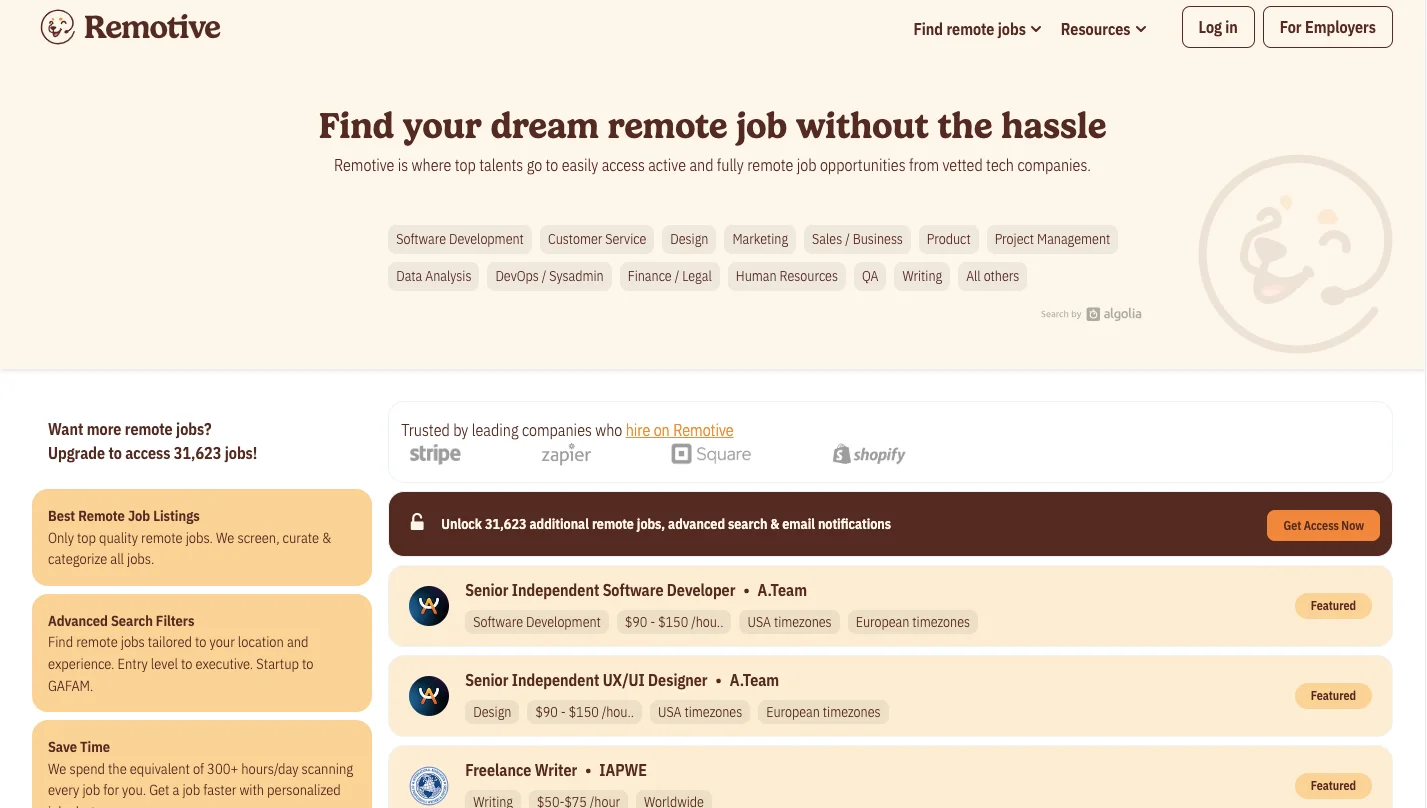Open the Find remote jobs menu
Image resolution: width=1427 pixels, height=808 pixels.
[977, 29]
